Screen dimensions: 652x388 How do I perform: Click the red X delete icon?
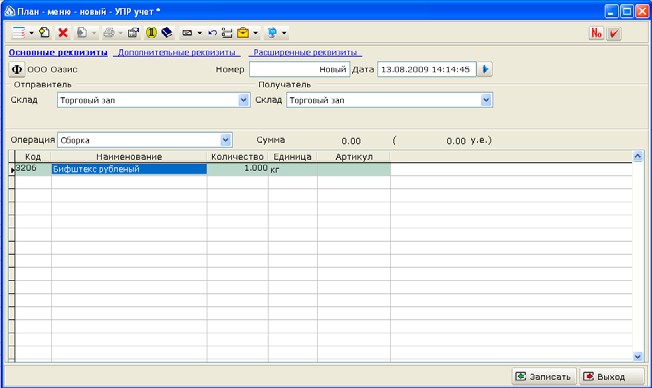click(63, 32)
